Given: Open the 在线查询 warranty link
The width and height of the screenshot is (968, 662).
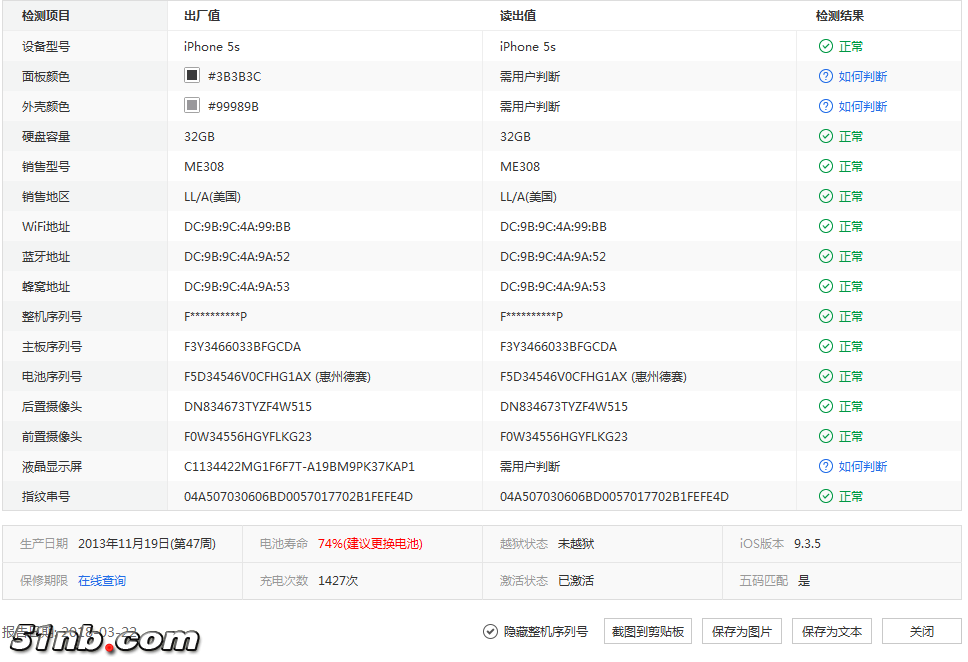Looking at the screenshot, I should (102, 580).
